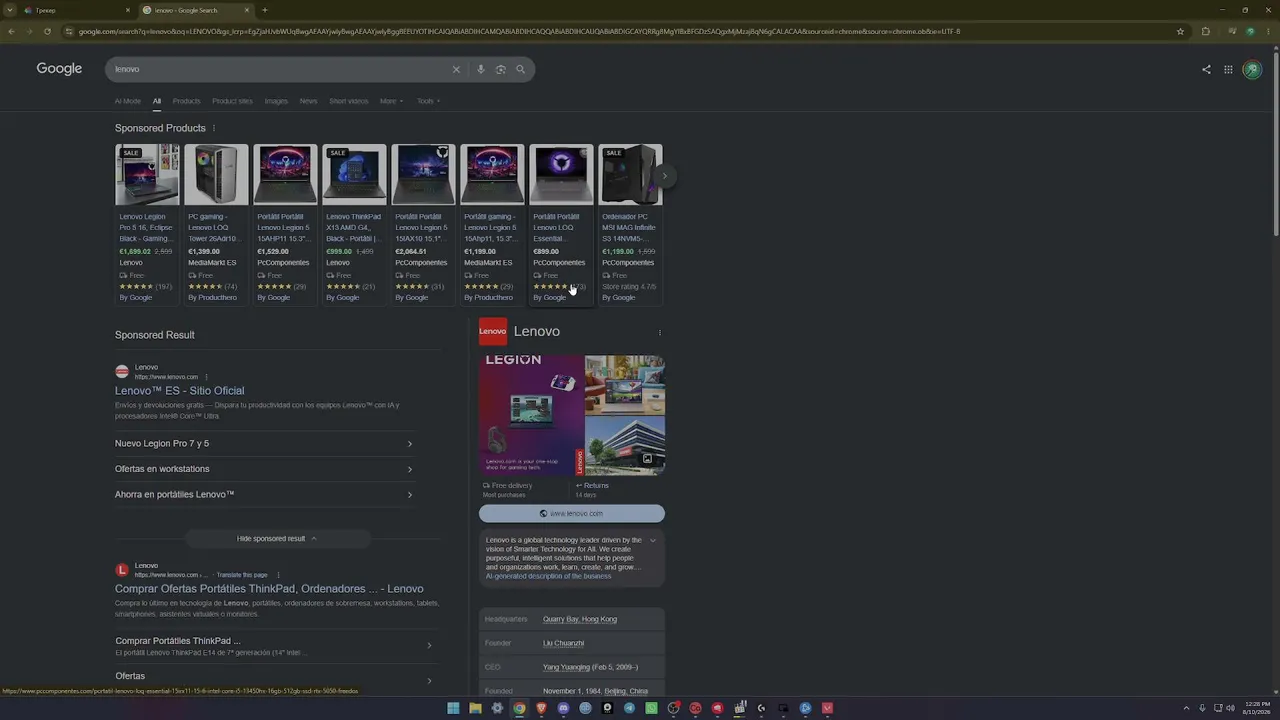
Task: Collapse with Hide sponsored result button
Action: [277, 538]
